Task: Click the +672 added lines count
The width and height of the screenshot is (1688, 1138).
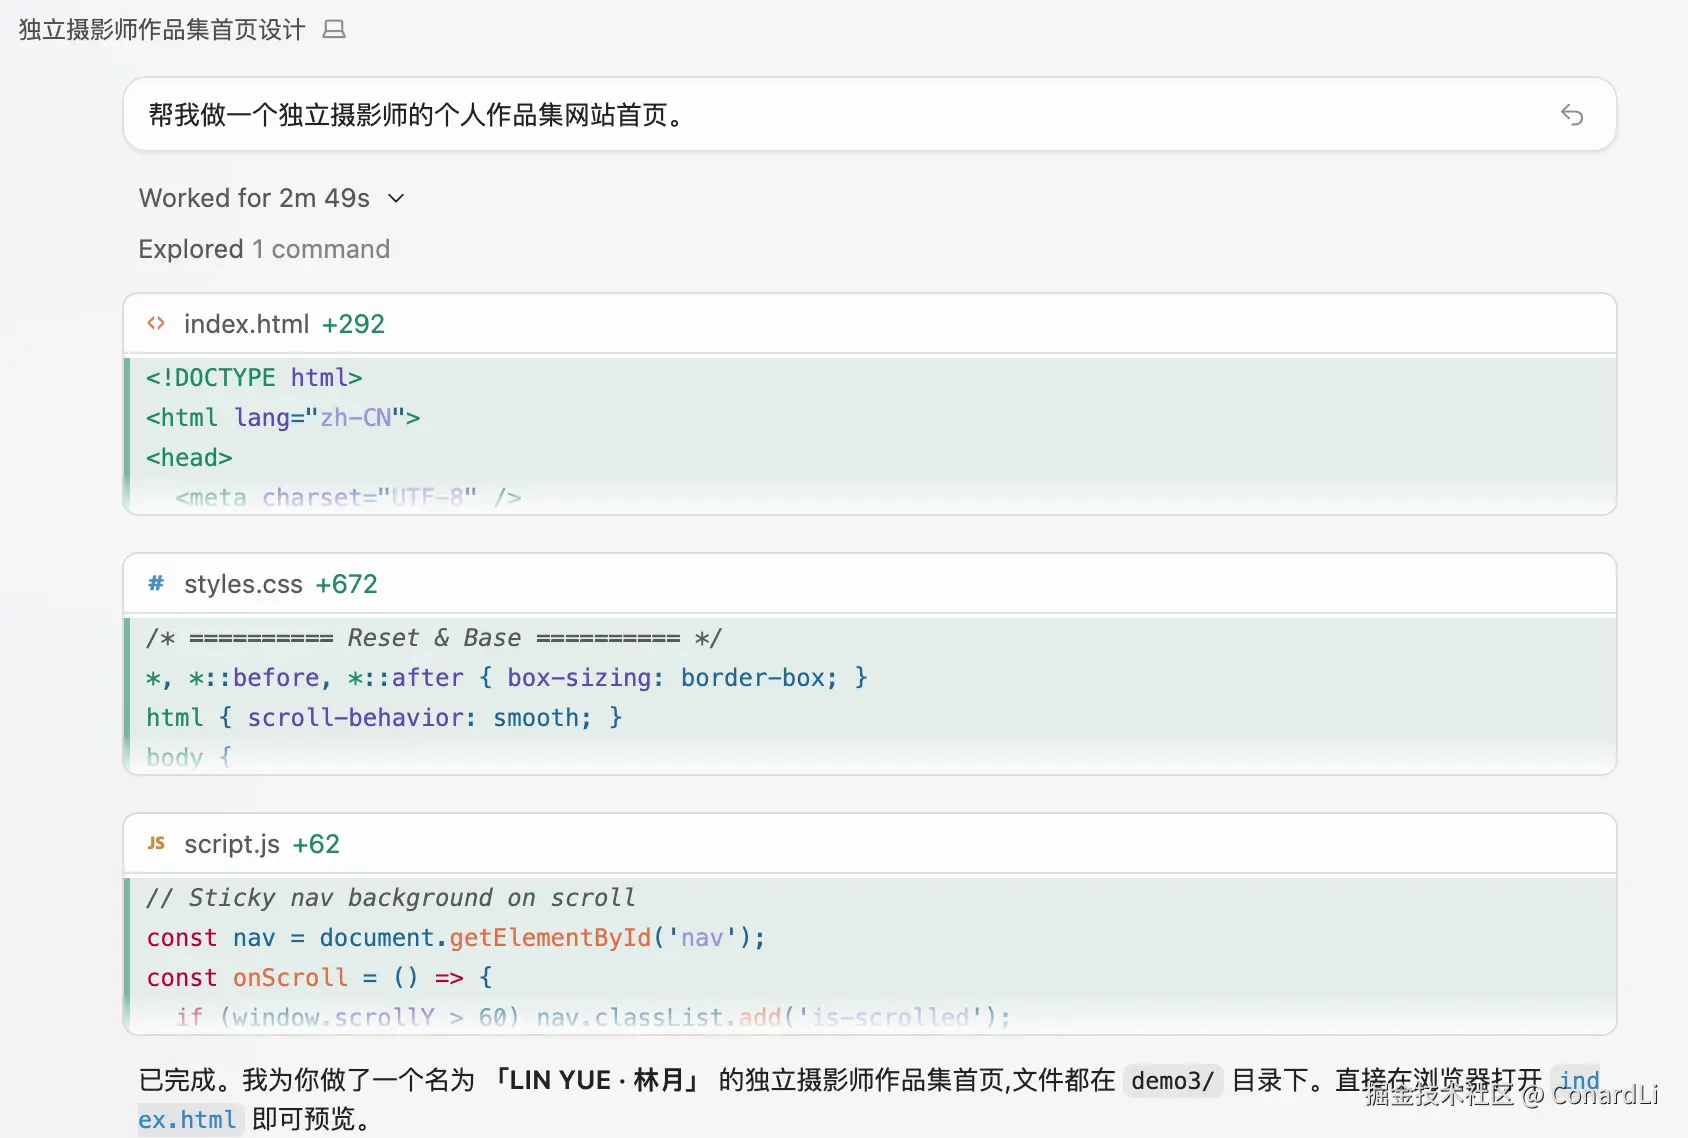Action: [346, 584]
